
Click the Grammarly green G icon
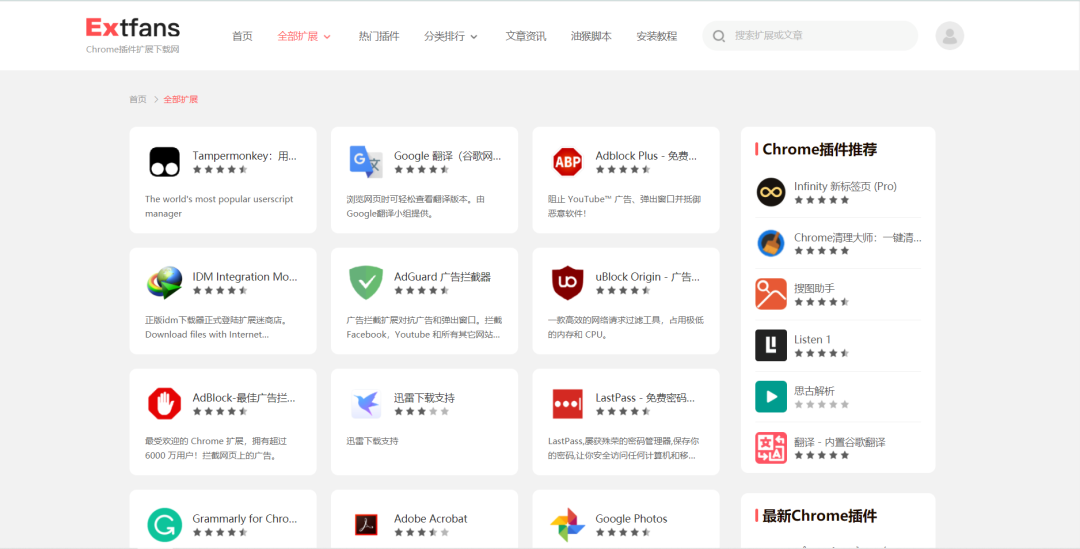165,525
